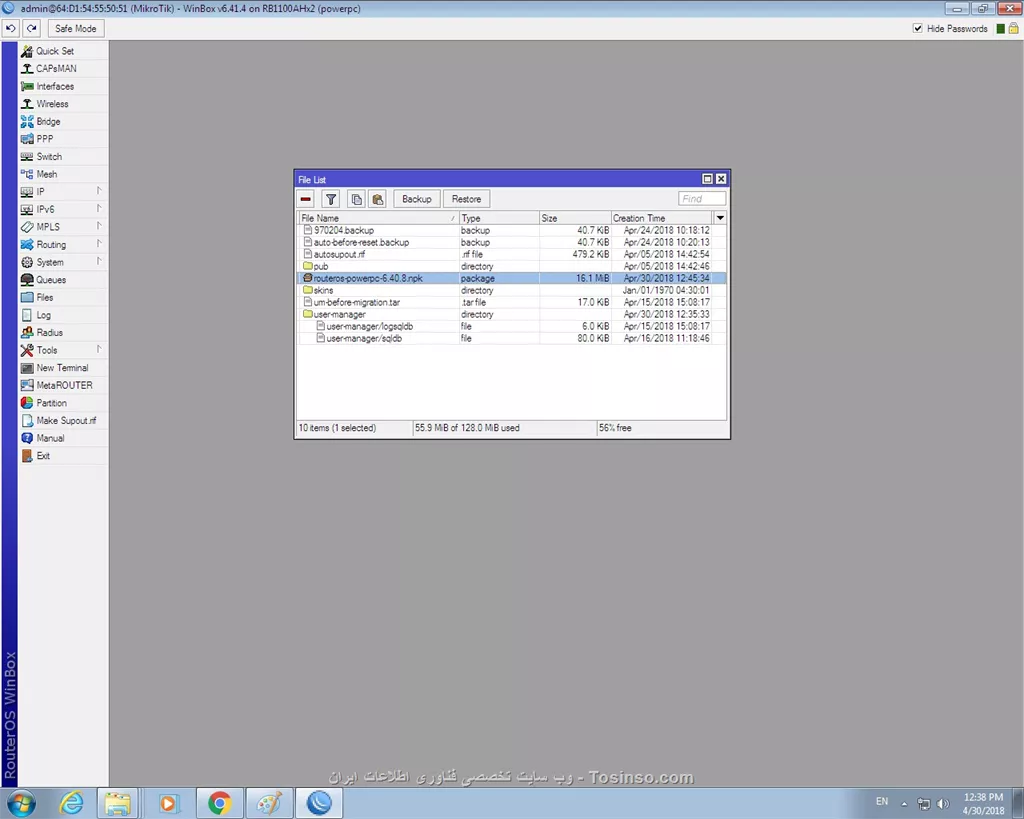The width and height of the screenshot is (1024, 819).
Task: Open the Queues section
Action: tap(63, 280)
